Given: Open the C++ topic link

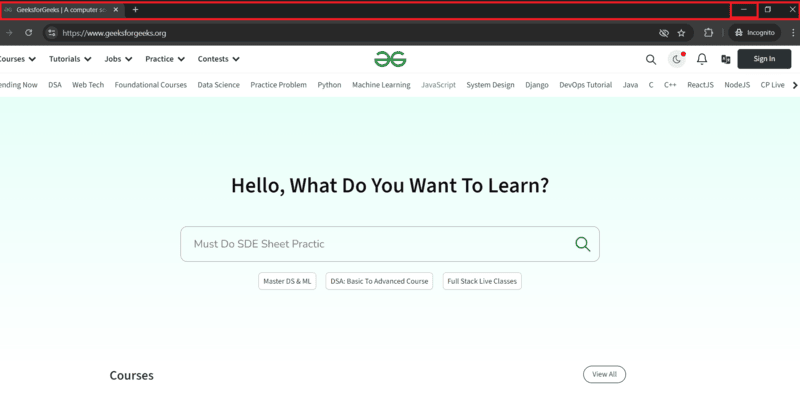Looking at the screenshot, I should pos(670,85).
